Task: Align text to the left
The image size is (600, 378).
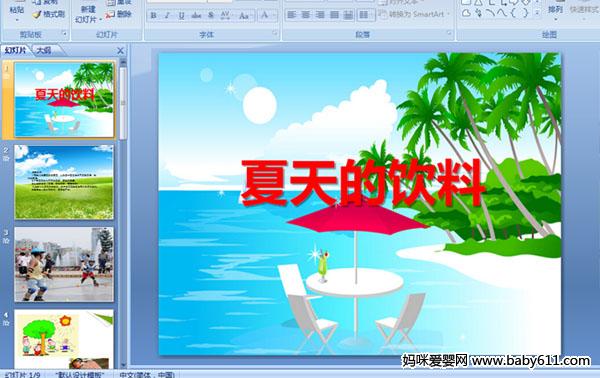Action: [292, 15]
